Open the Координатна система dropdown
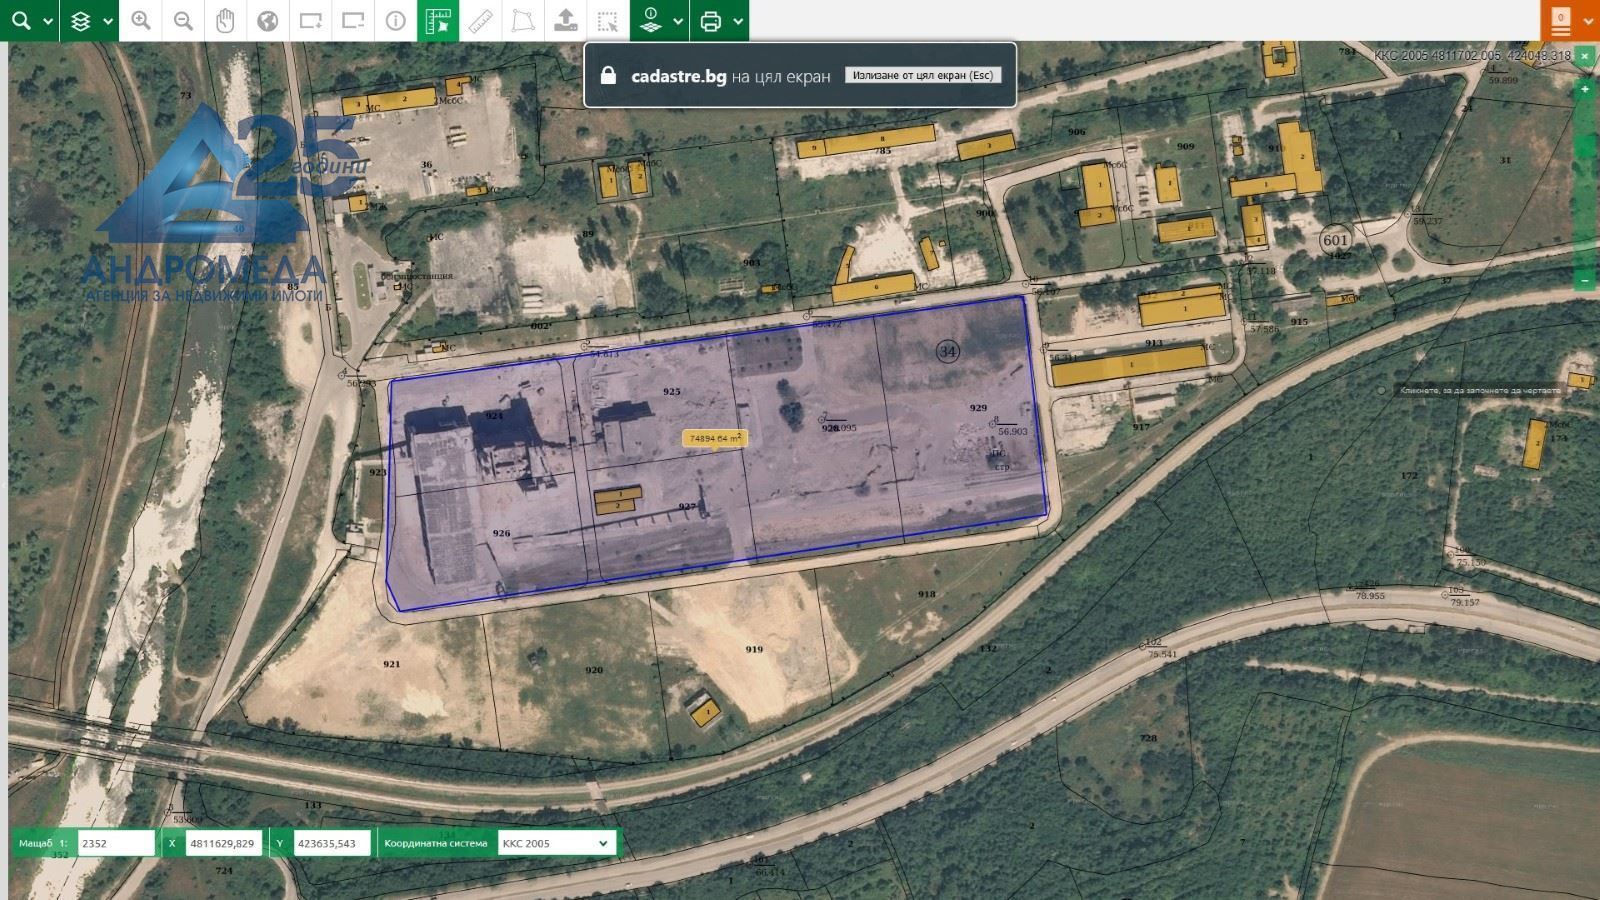This screenshot has height=900, width=1600. tap(556, 843)
